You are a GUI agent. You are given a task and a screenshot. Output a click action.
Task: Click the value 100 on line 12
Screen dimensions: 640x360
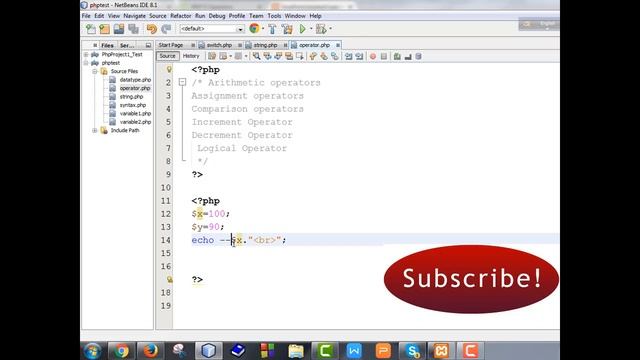[x=217, y=213]
